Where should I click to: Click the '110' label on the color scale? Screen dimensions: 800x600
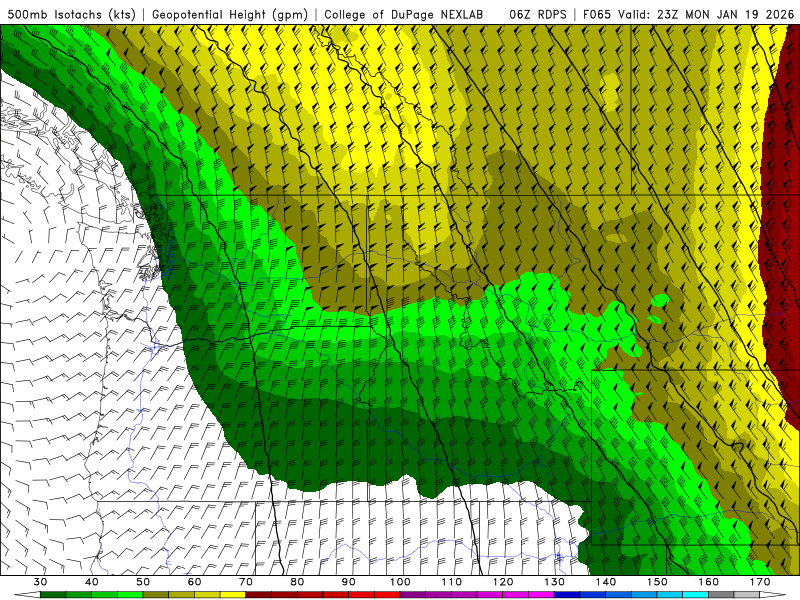452,582
